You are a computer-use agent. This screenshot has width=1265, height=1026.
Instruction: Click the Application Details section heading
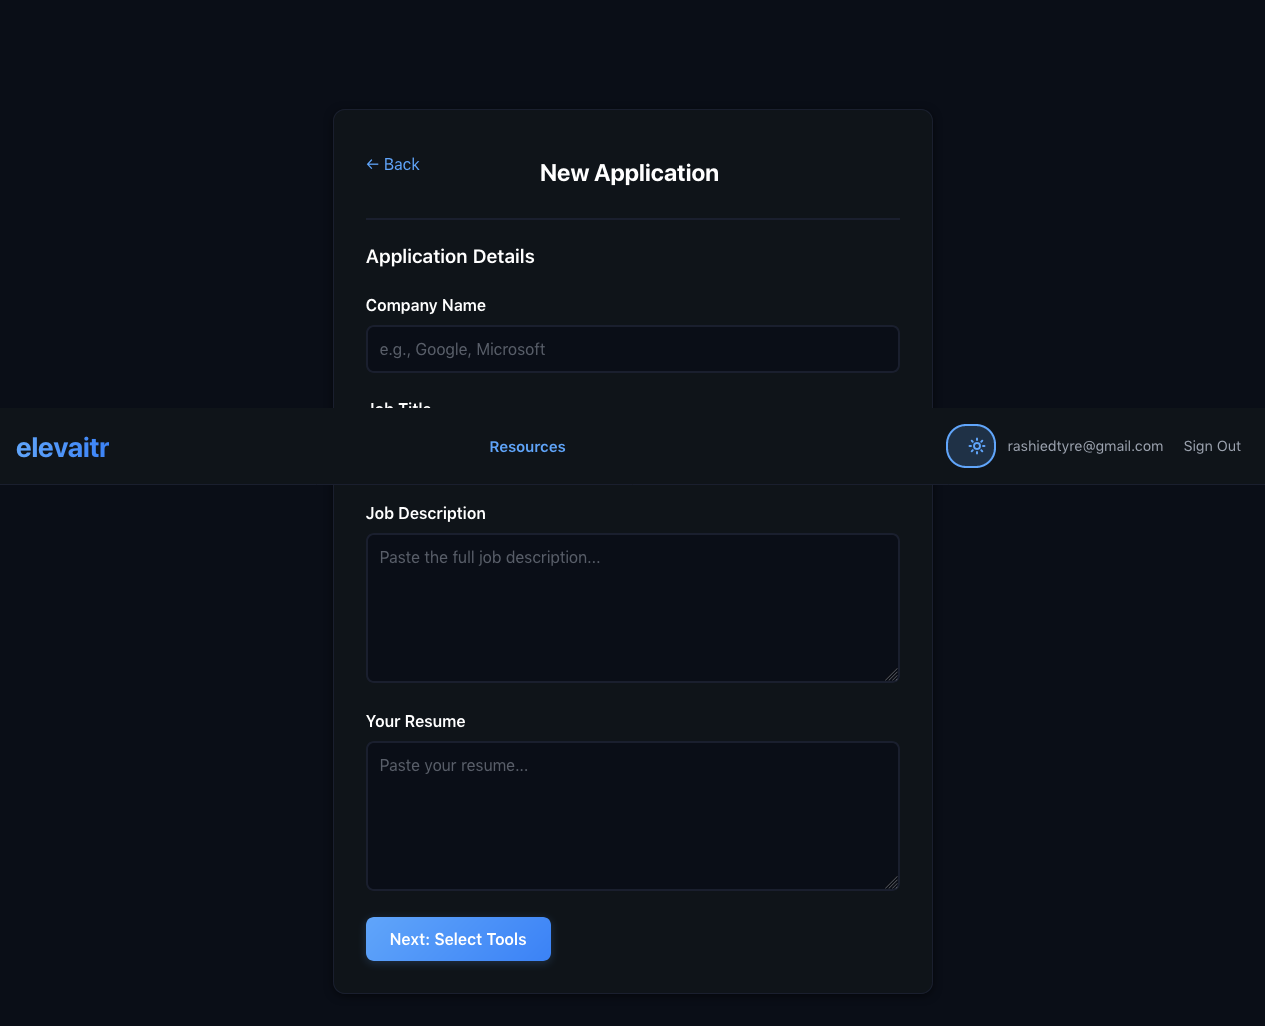(x=450, y=256)
